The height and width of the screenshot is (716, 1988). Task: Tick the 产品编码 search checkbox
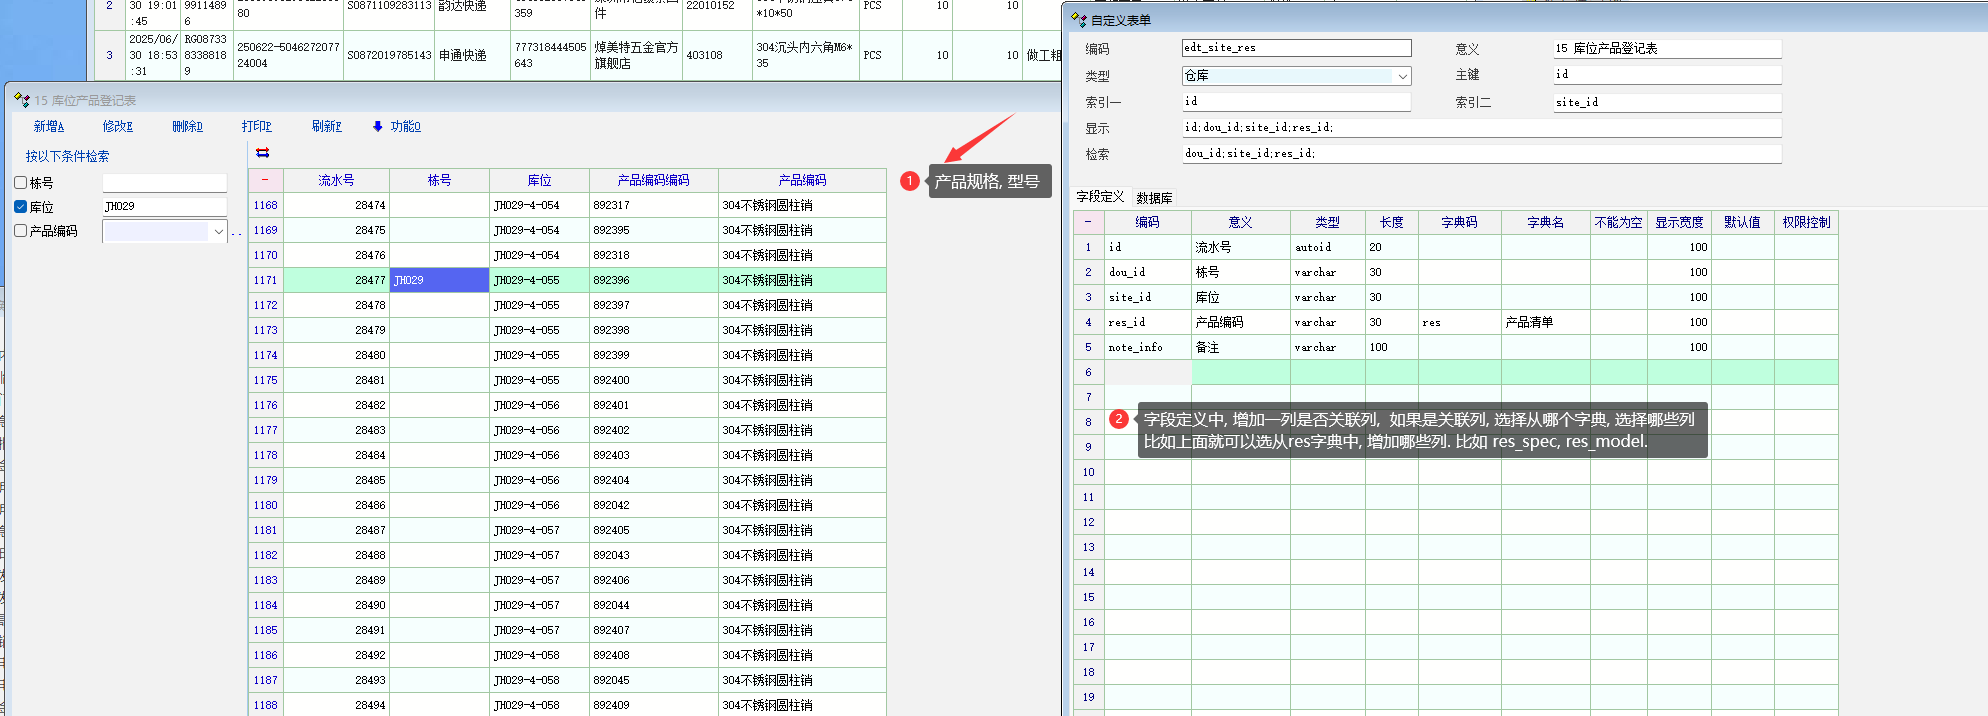coord(21,231)
